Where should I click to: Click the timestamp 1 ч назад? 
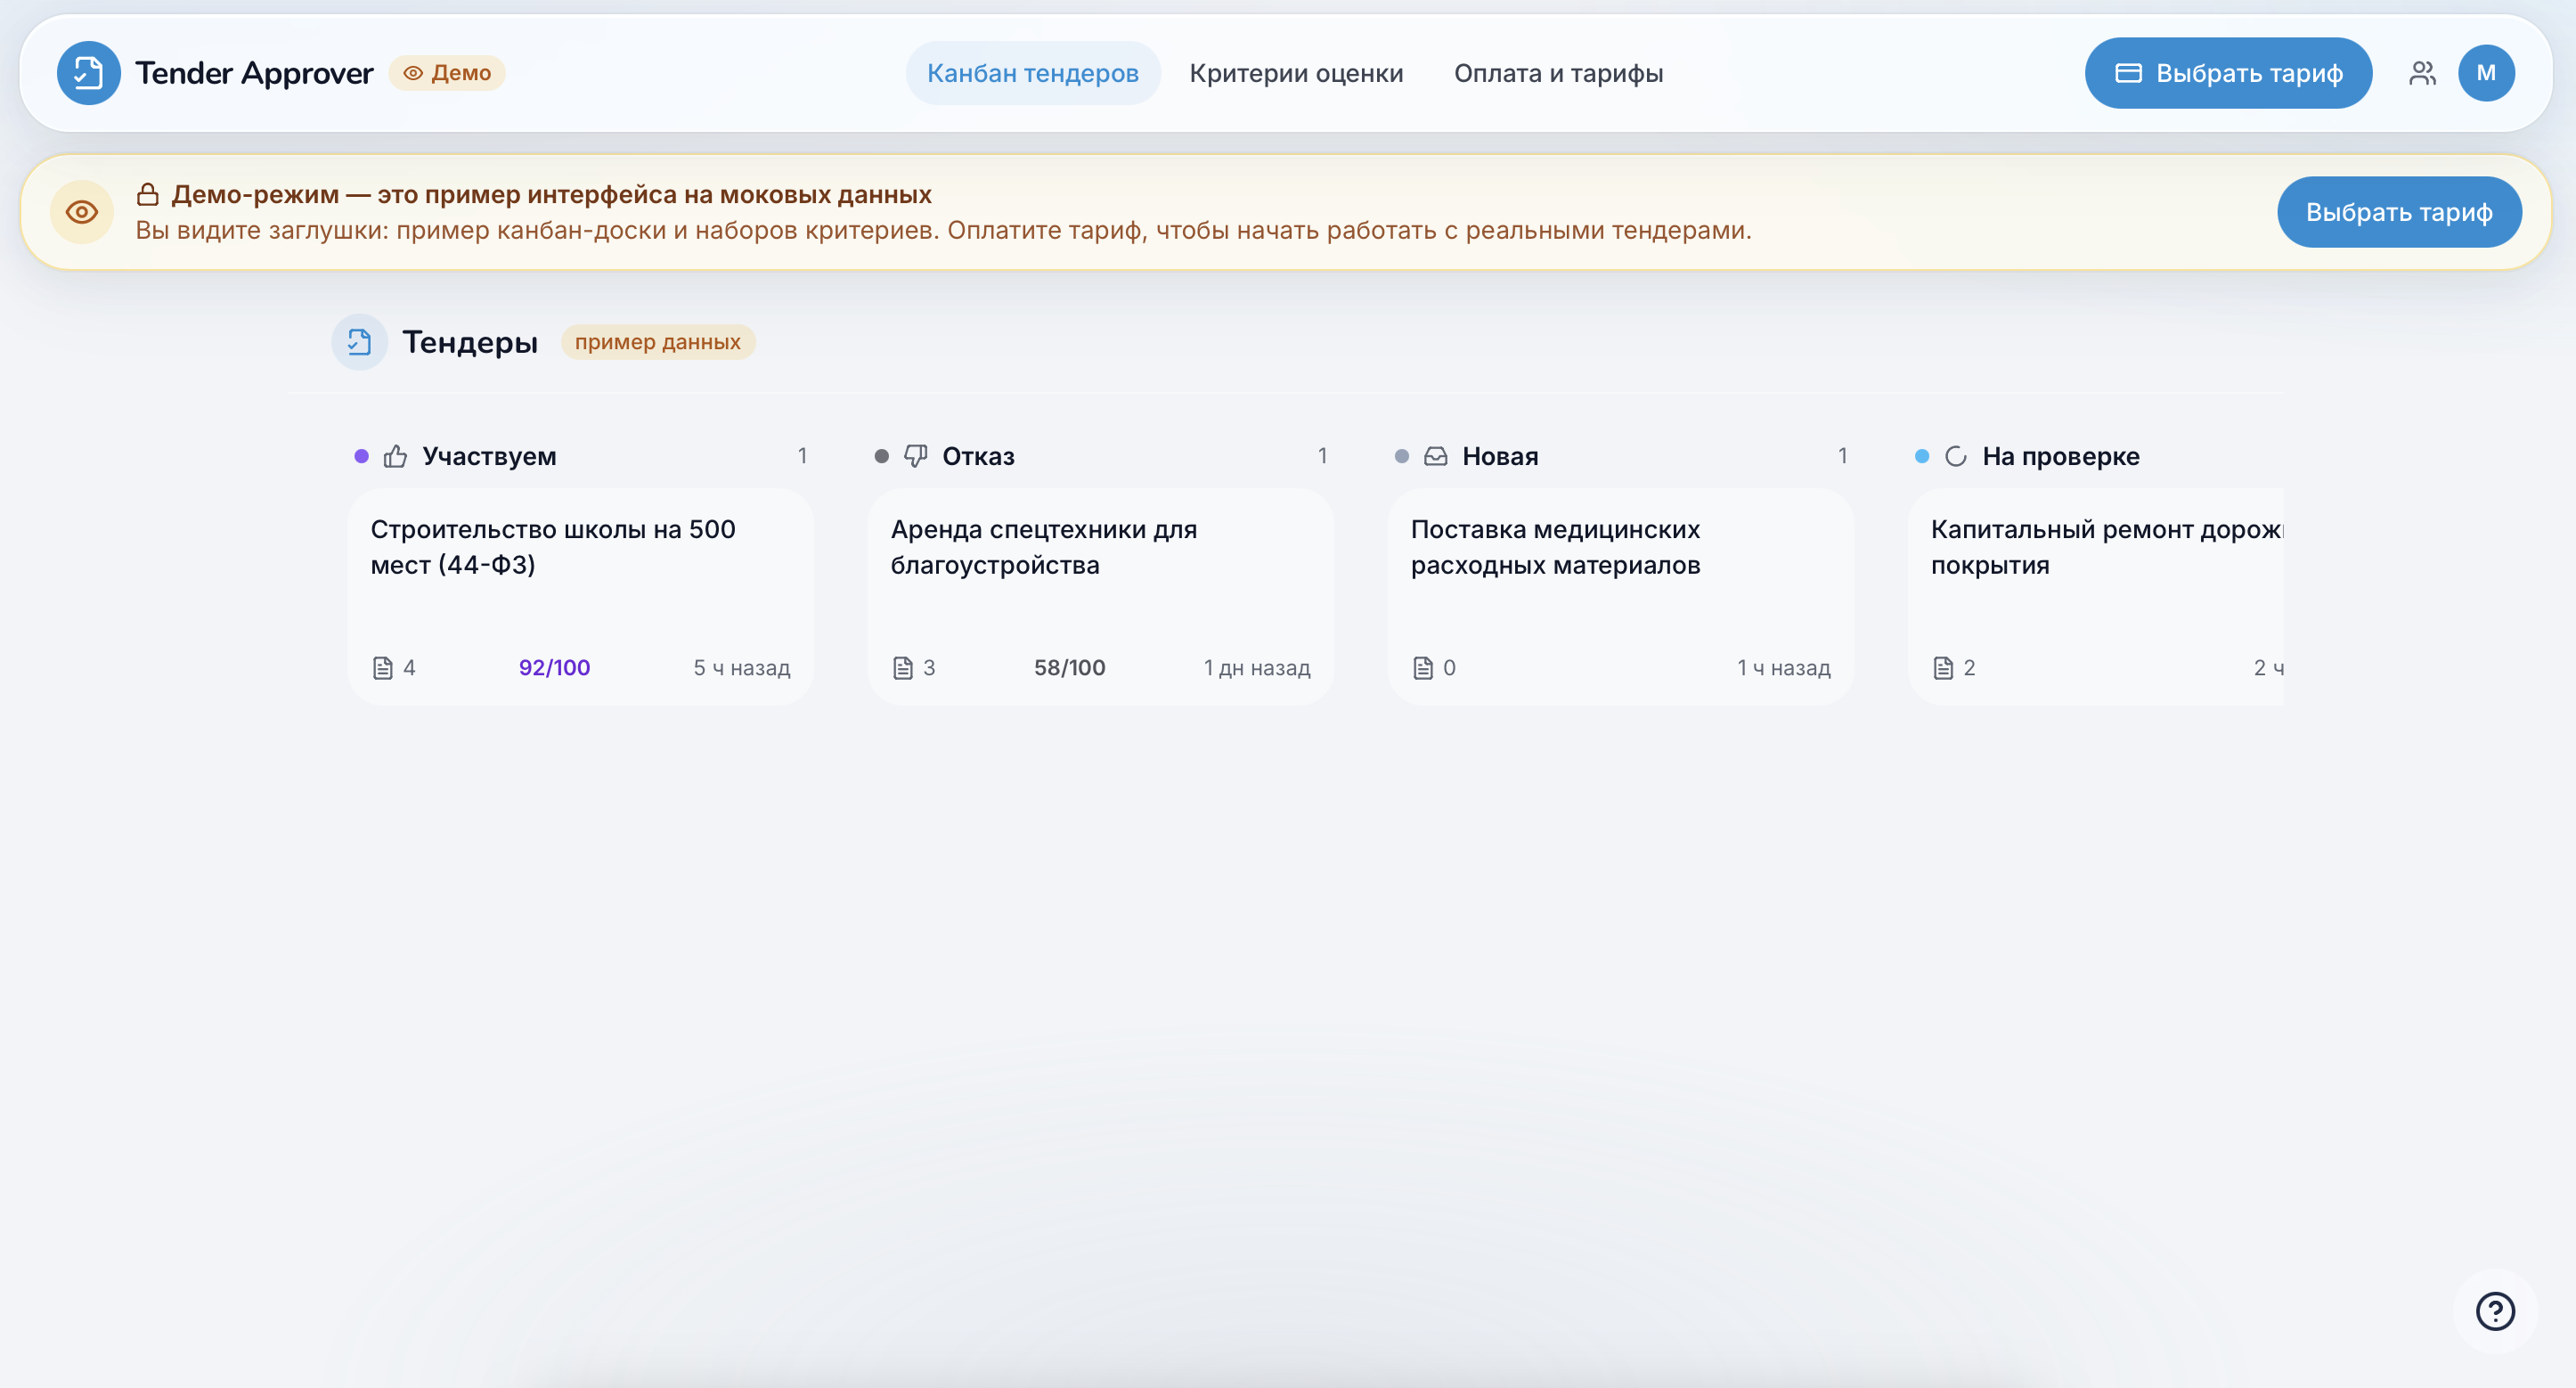coord(1783,668)
